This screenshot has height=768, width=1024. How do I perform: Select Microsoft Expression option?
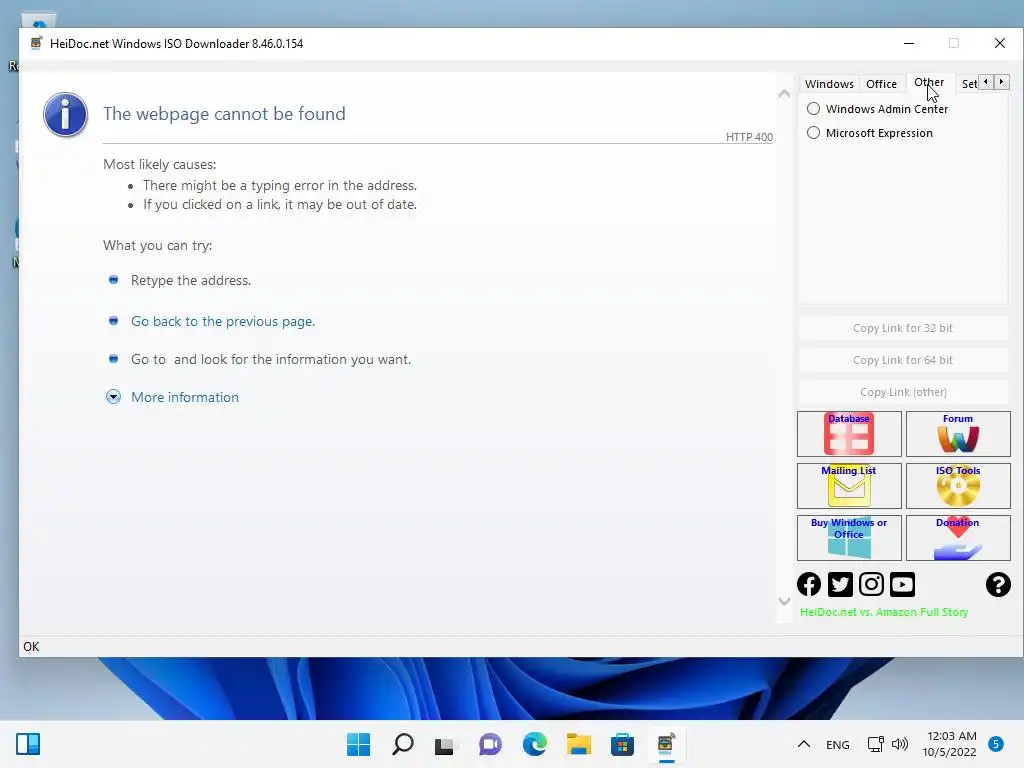[871, 133]
